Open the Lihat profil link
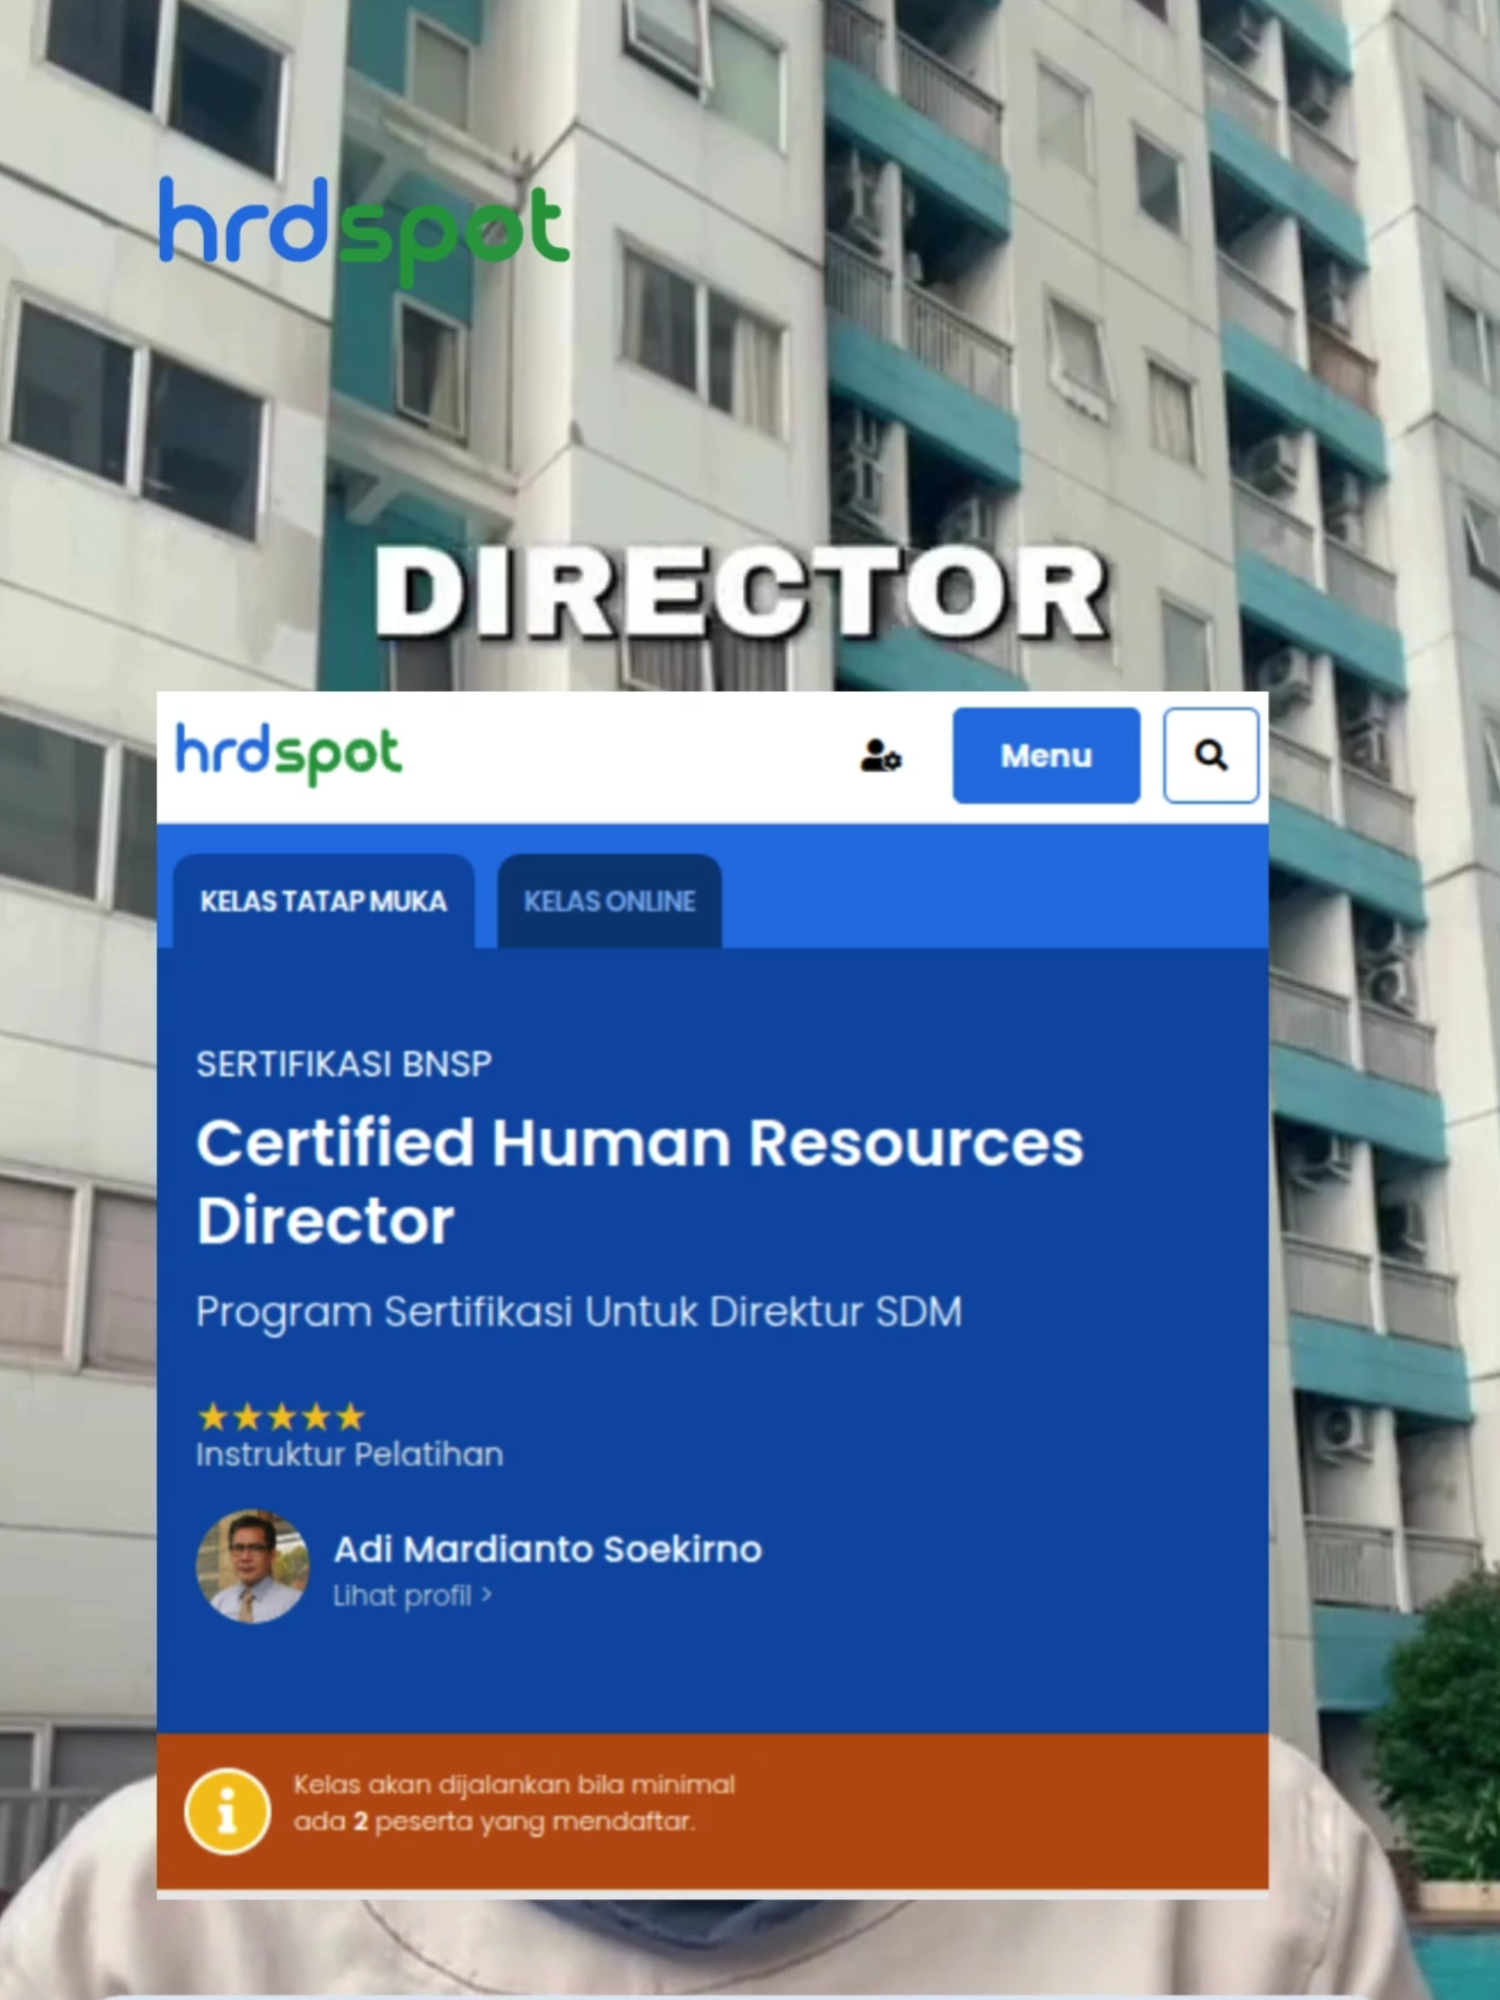1500x2000 pixels. (412, 1596)
